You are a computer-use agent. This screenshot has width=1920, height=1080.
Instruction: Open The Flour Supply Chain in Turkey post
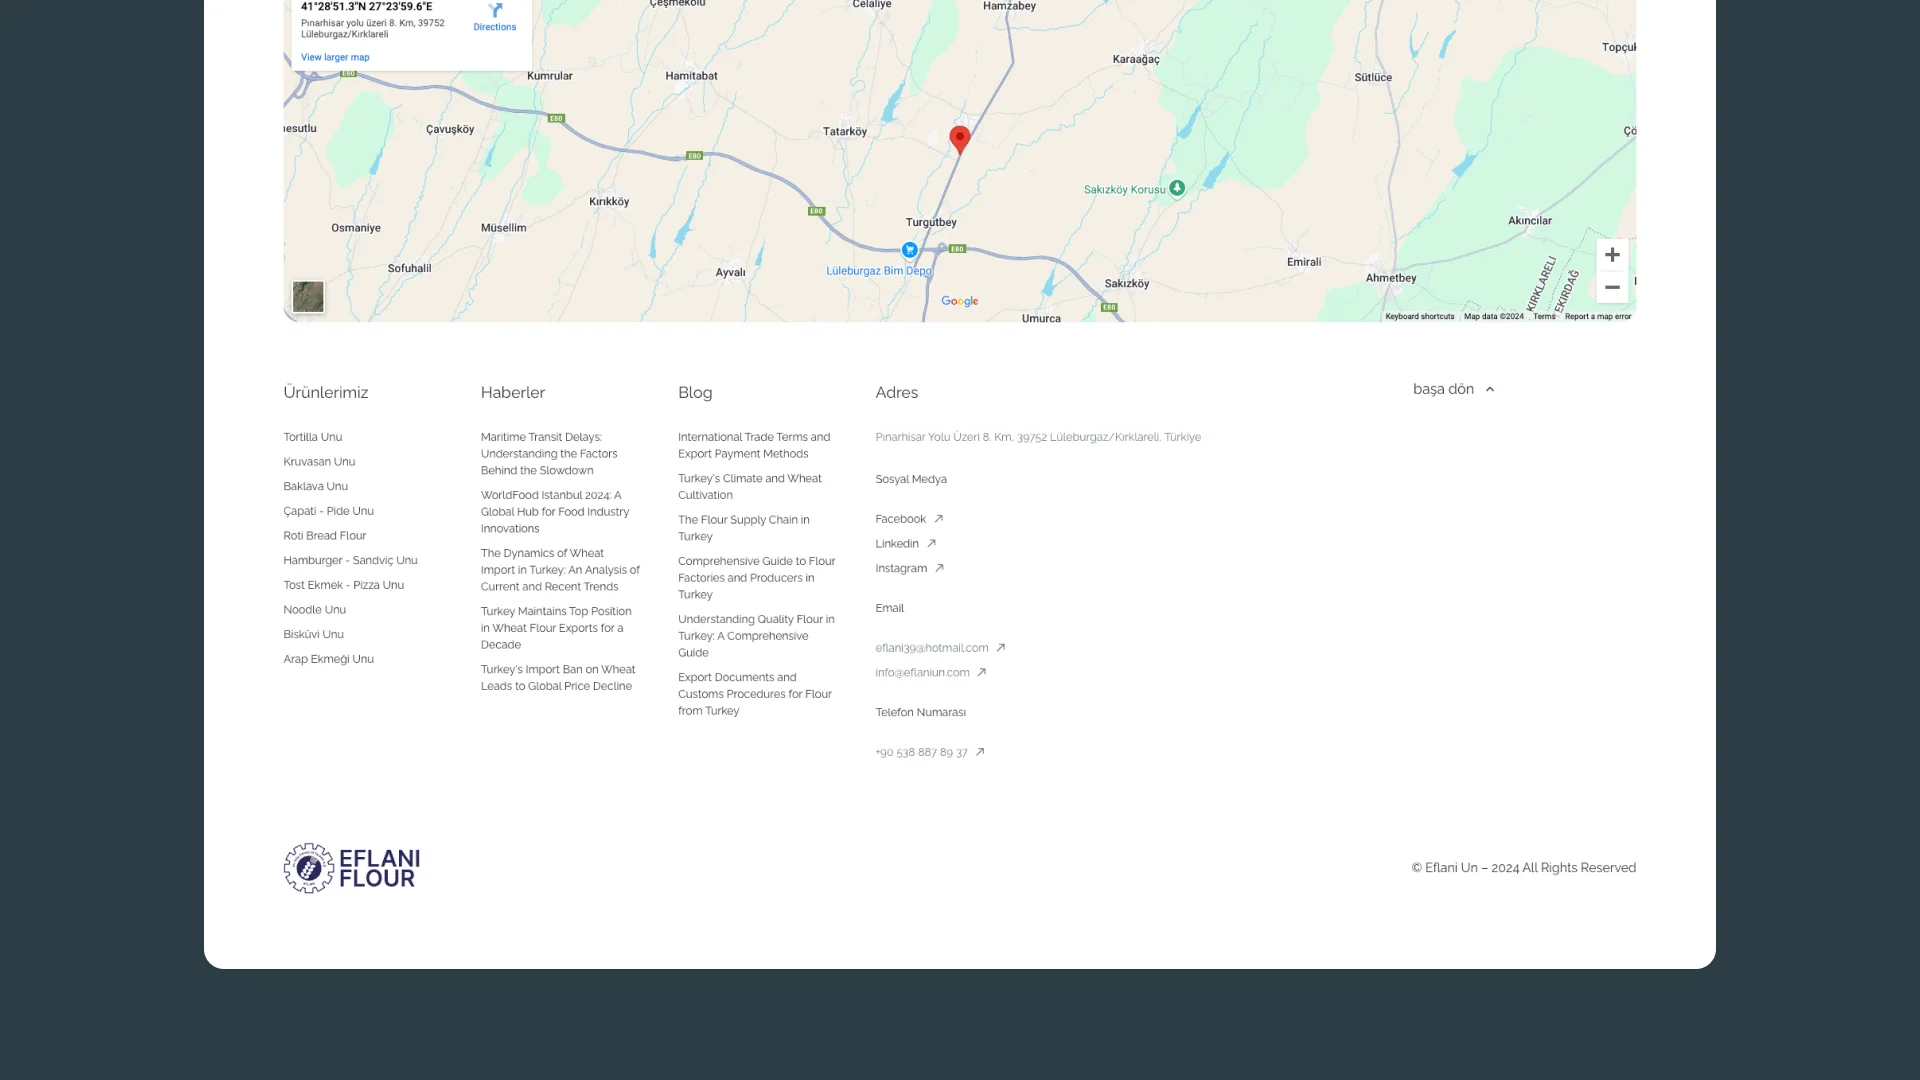point(744,528)
